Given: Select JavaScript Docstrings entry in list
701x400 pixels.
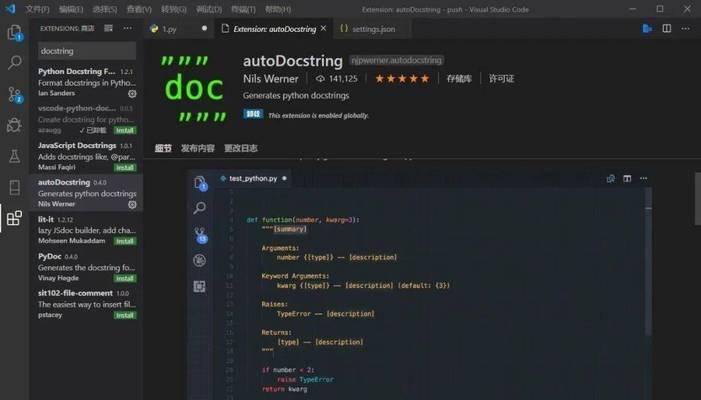Looking at the screenshot, I should [86, 156].
